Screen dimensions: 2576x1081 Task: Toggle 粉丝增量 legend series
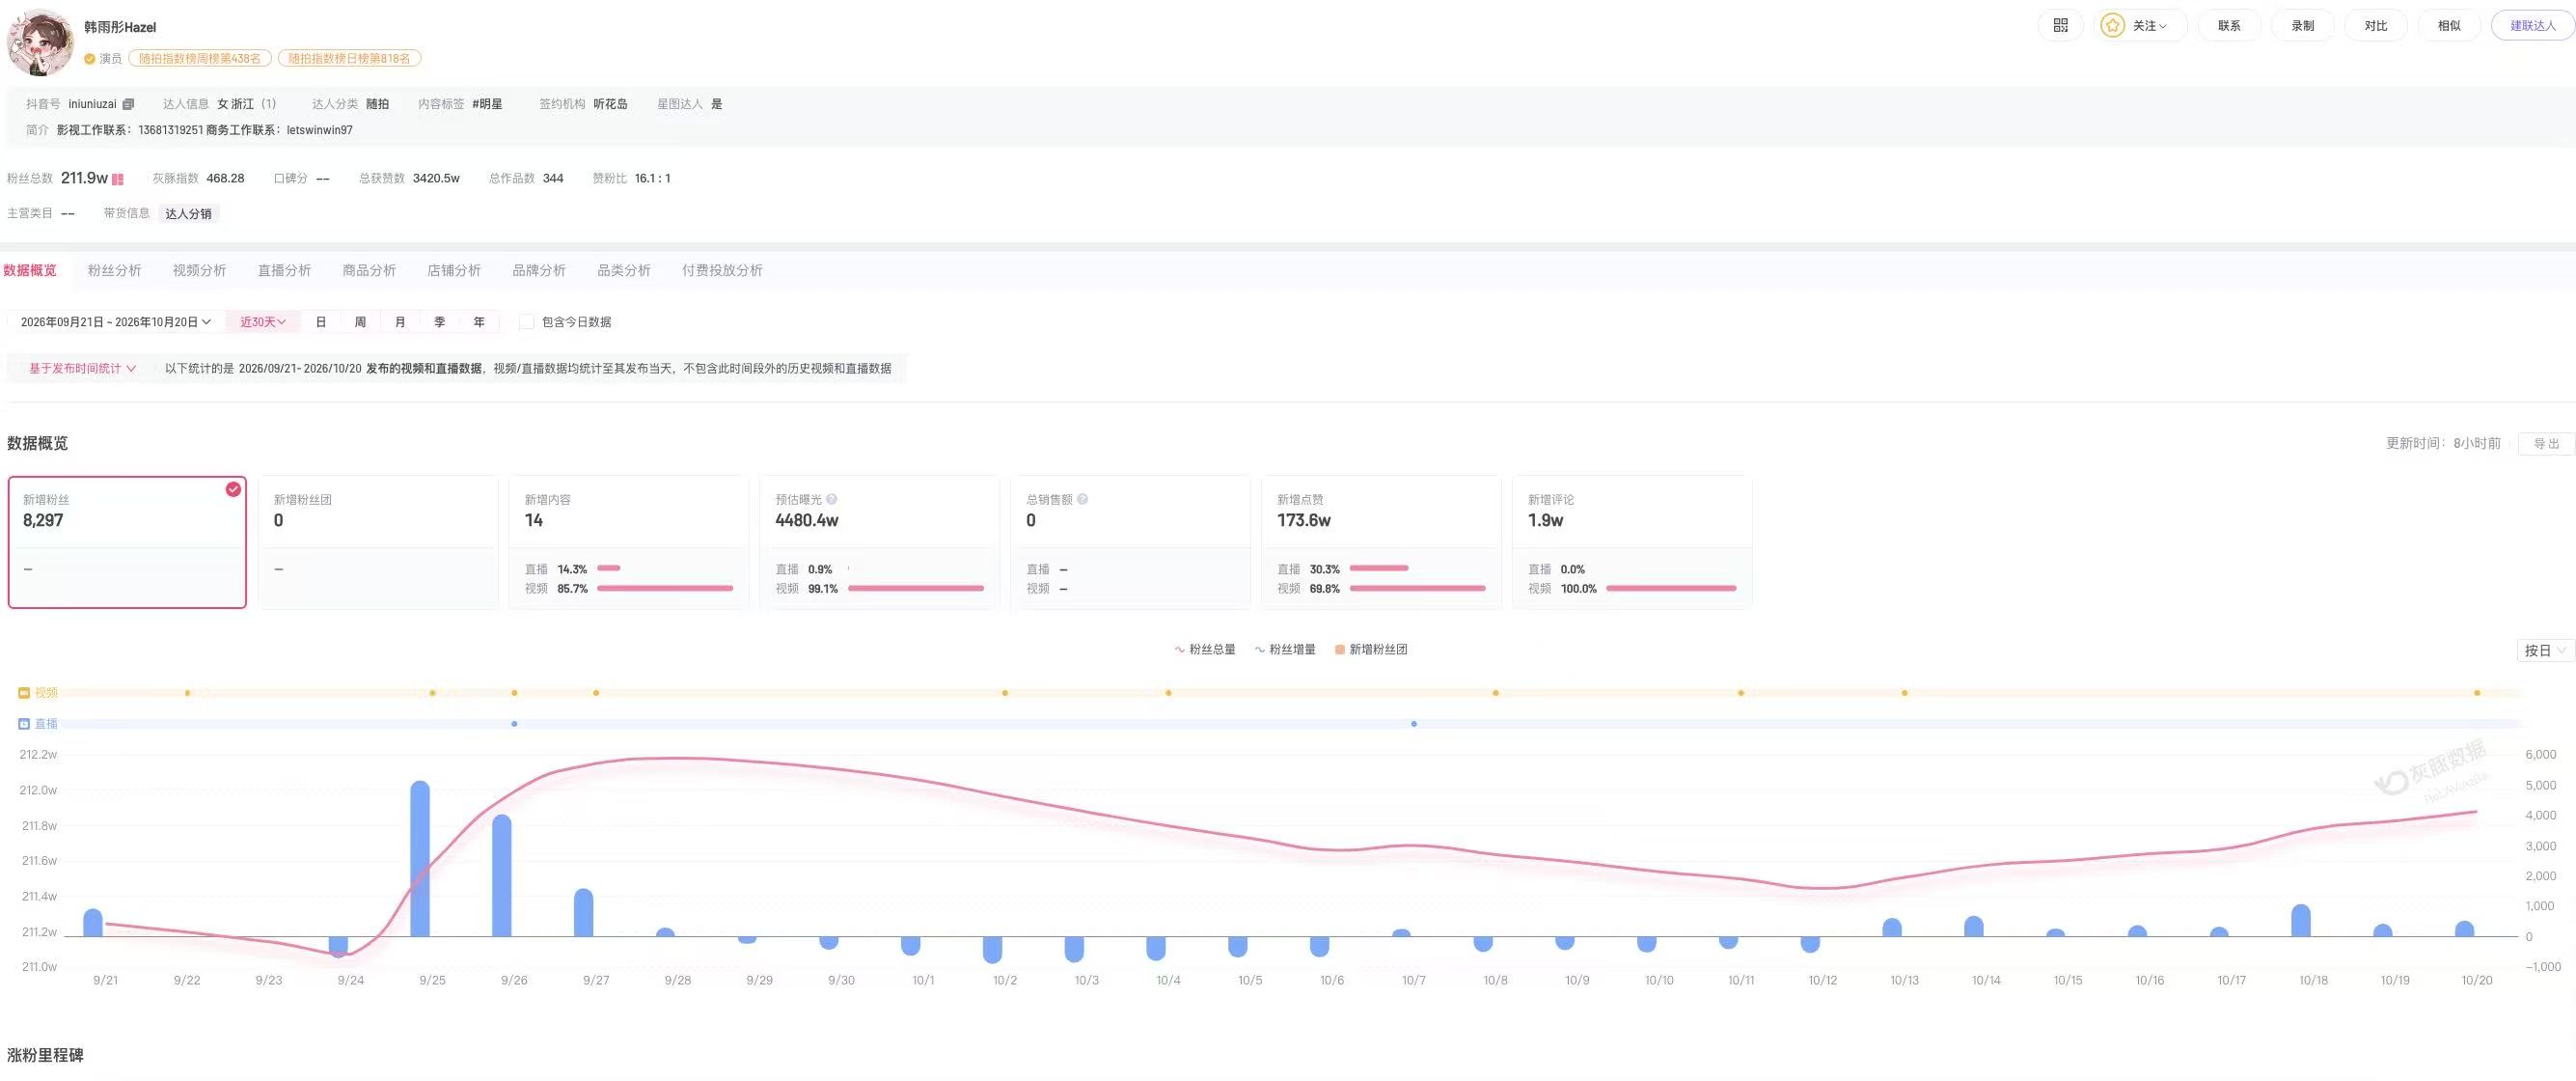click(x=1285, y=649)
